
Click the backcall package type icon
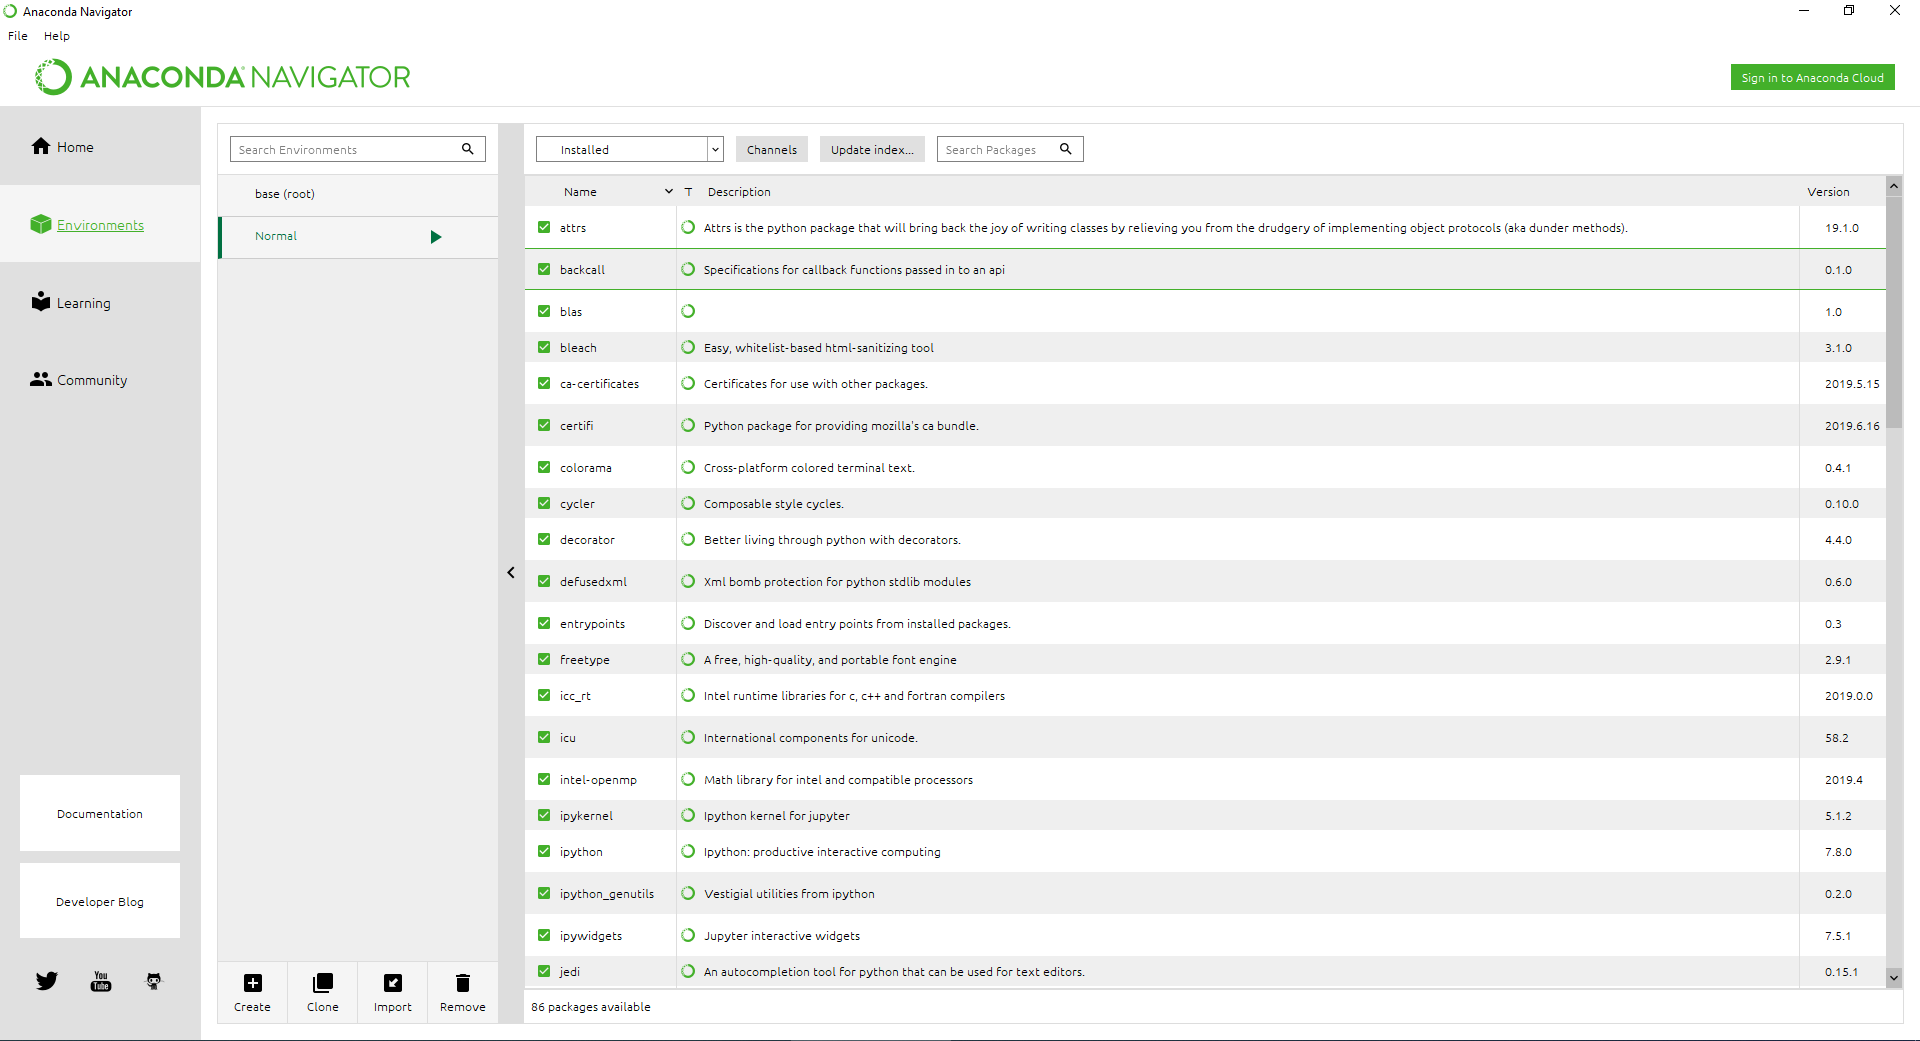pos(688,269)
